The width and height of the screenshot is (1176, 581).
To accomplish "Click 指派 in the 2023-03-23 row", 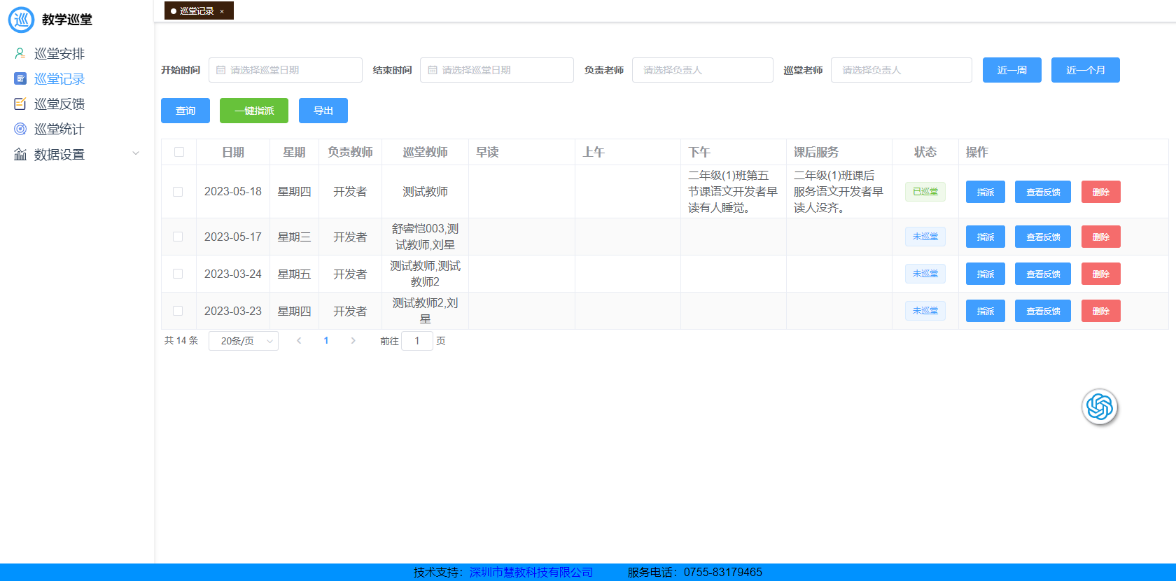I will (986, 310).
